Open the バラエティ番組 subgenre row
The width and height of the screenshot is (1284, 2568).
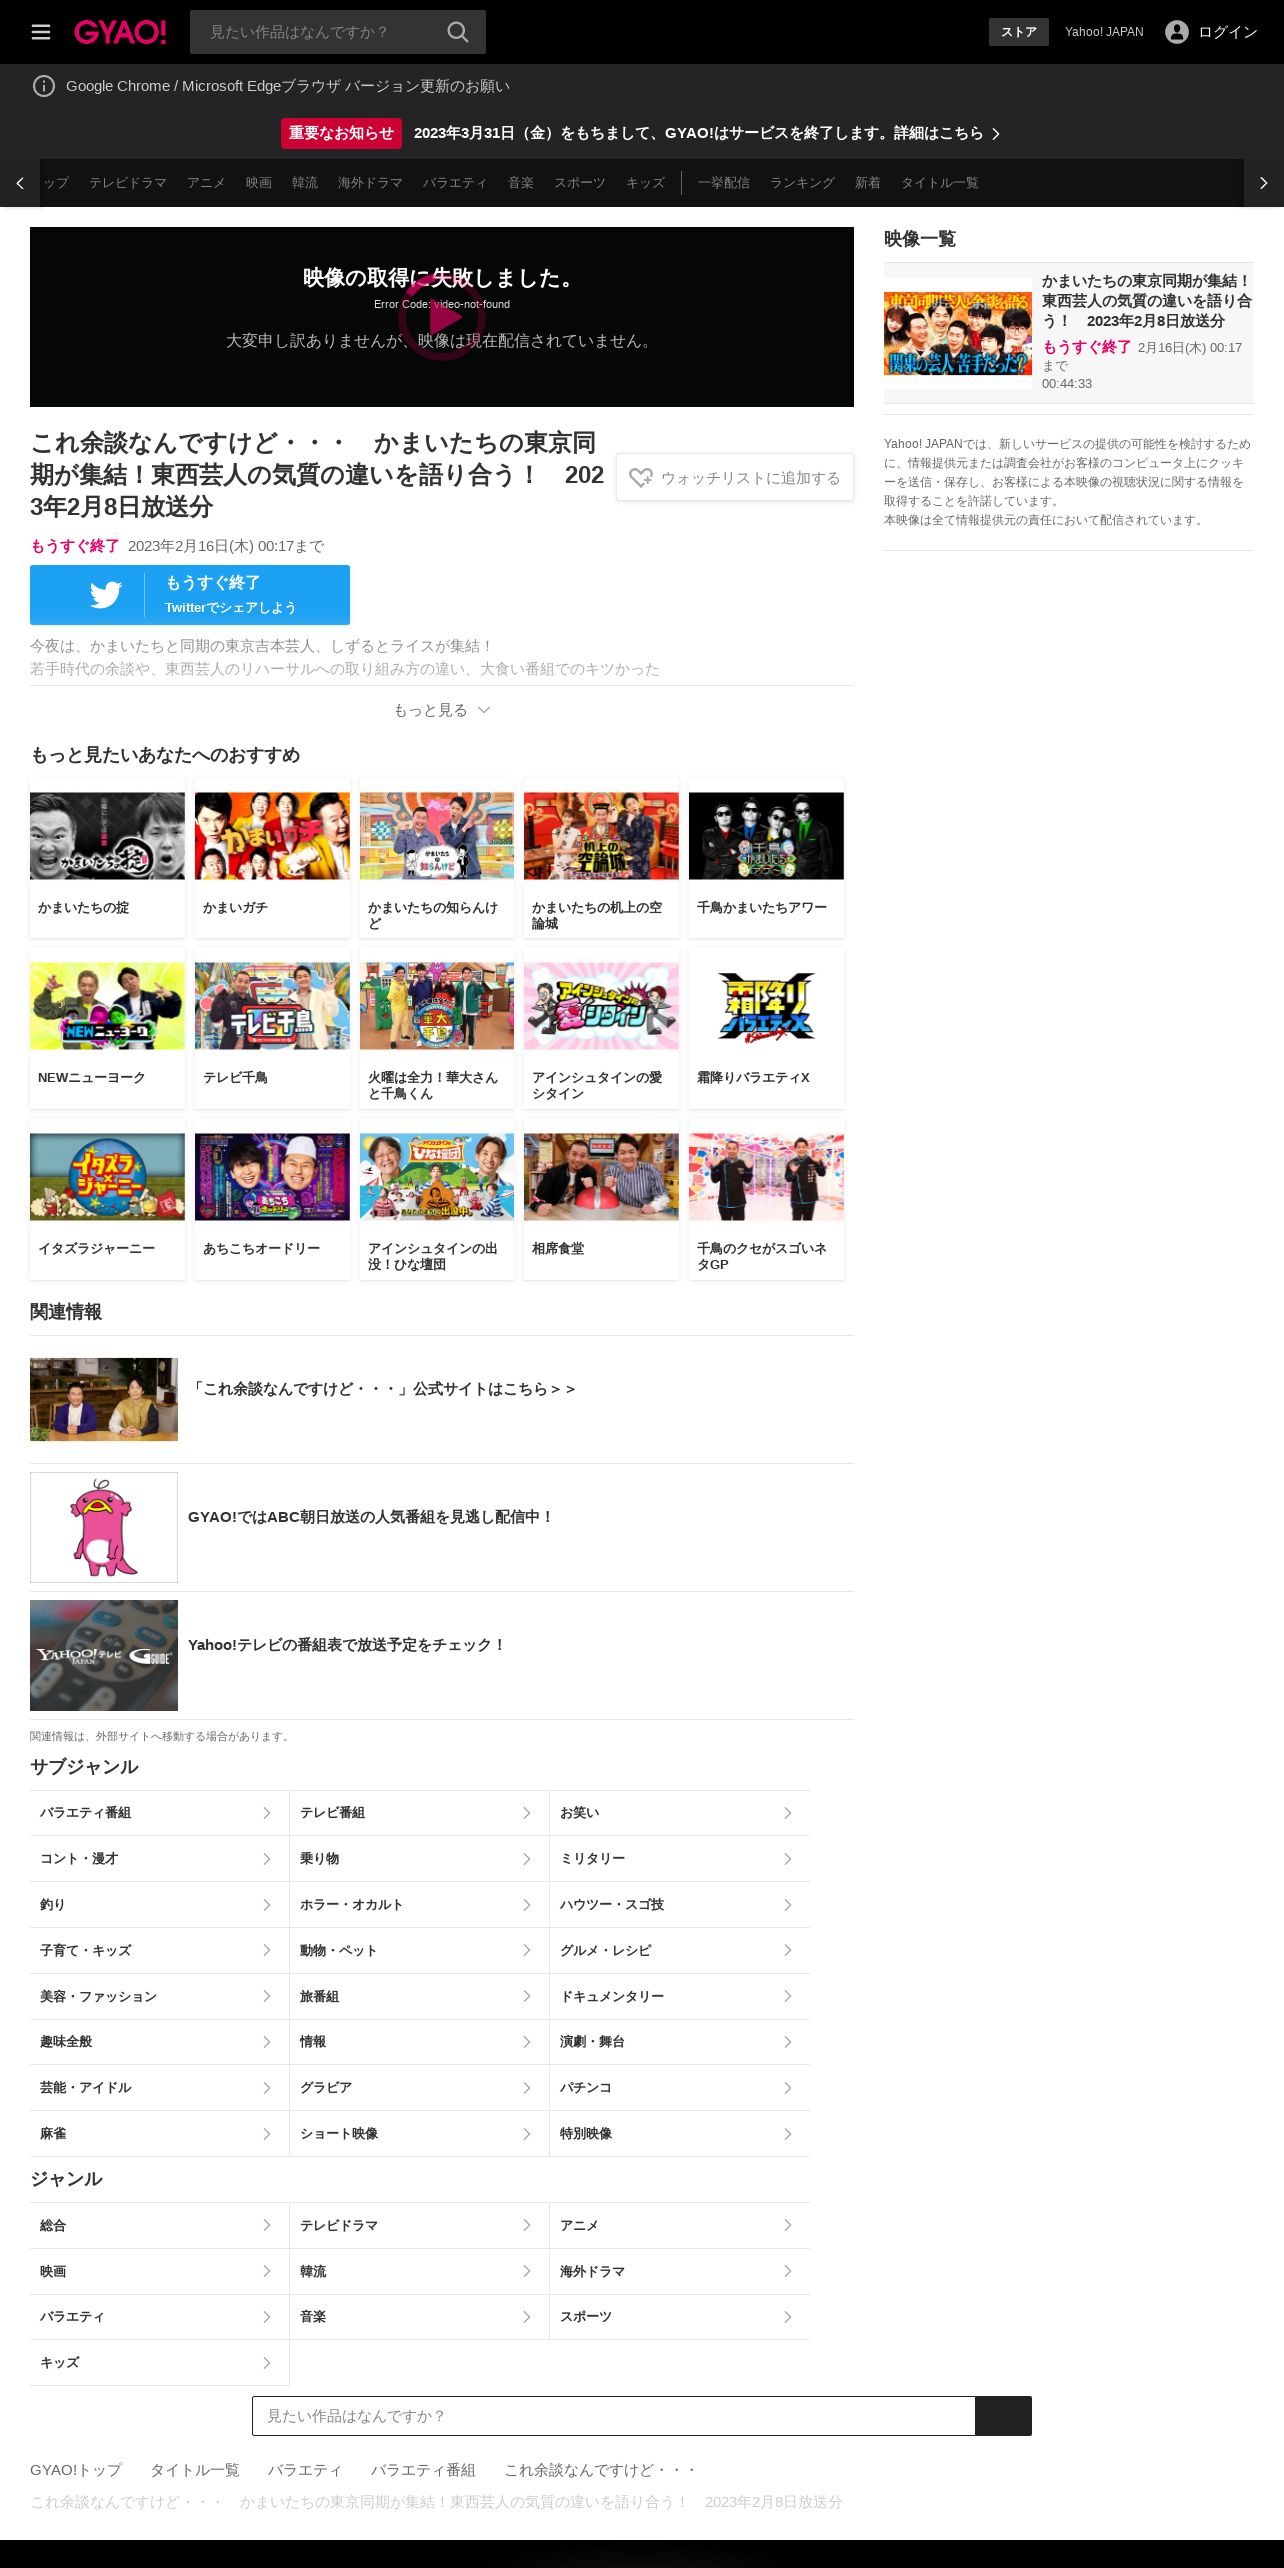[x=159, y=1813]
